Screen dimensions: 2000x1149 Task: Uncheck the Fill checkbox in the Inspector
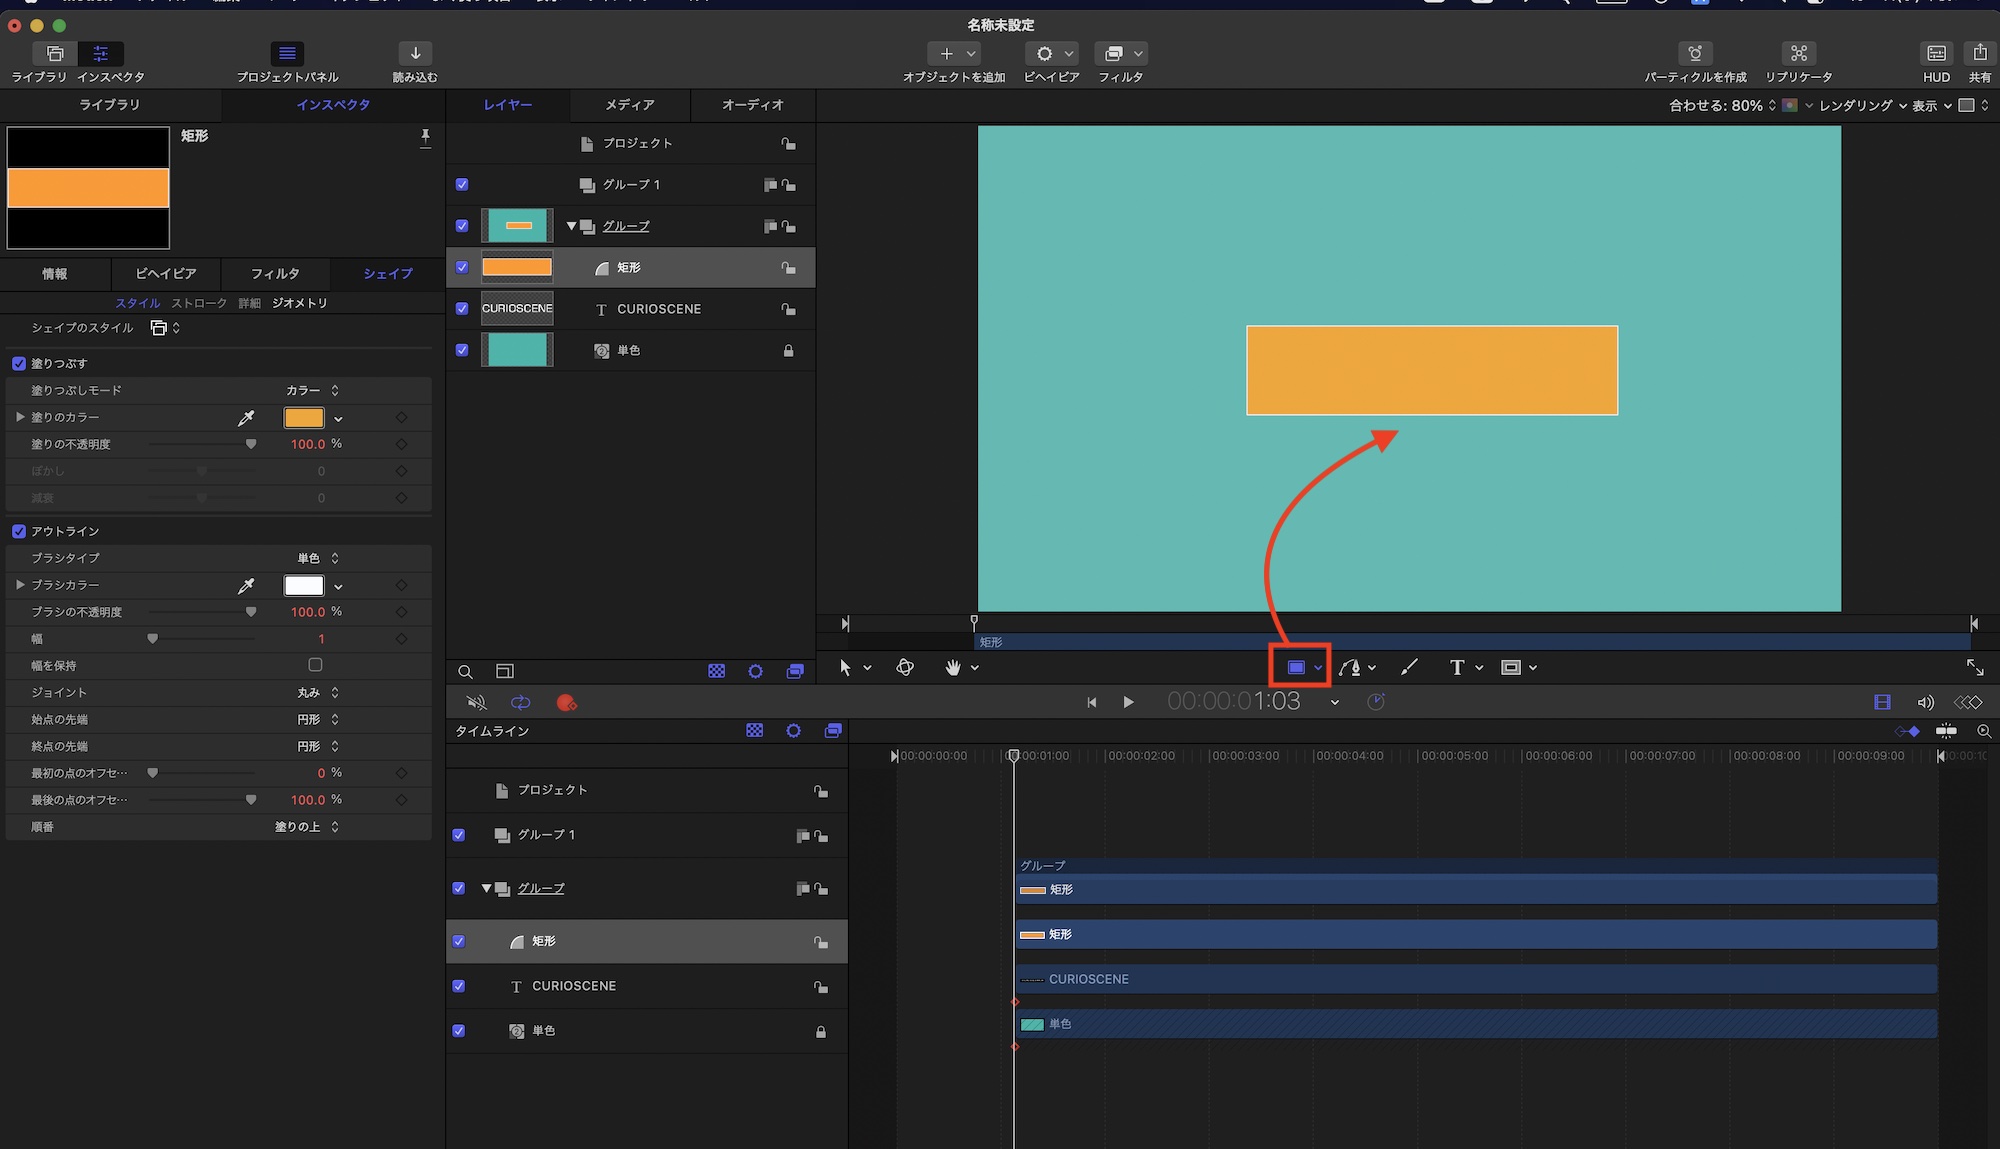[19, 363]
